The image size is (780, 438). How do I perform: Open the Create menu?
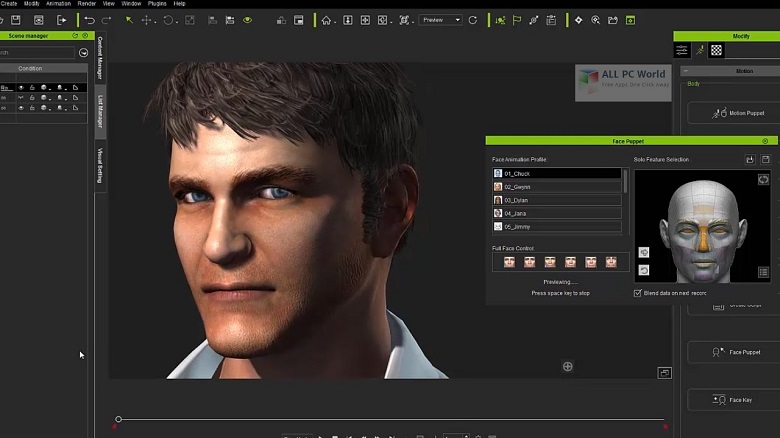(8, 3)
